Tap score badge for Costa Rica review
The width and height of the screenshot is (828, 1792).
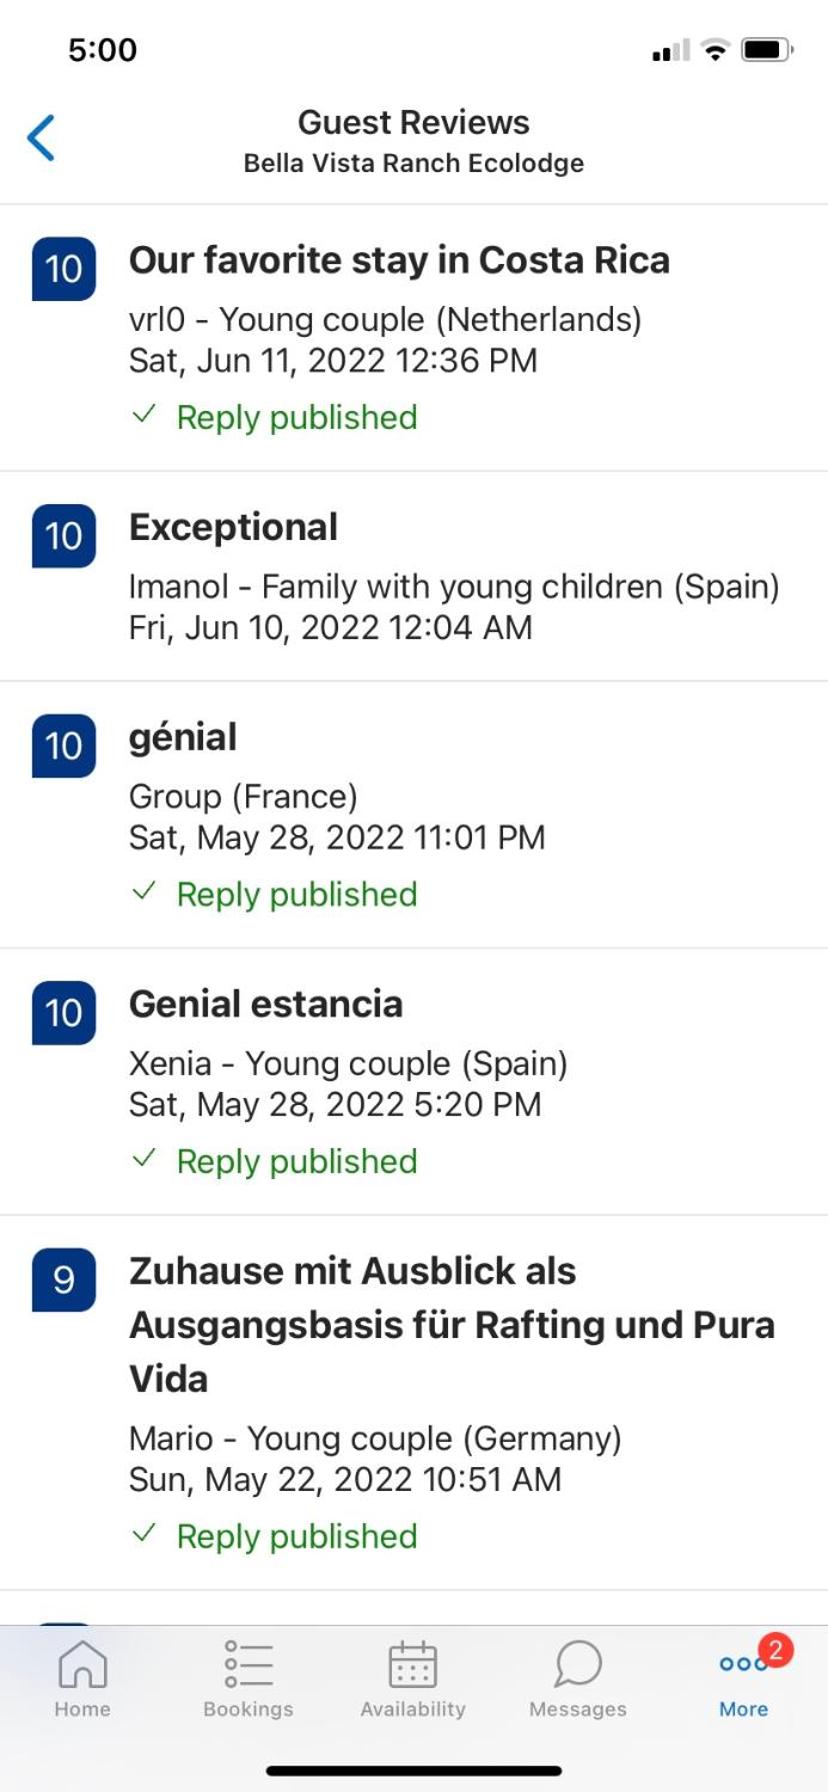(64, 269)
